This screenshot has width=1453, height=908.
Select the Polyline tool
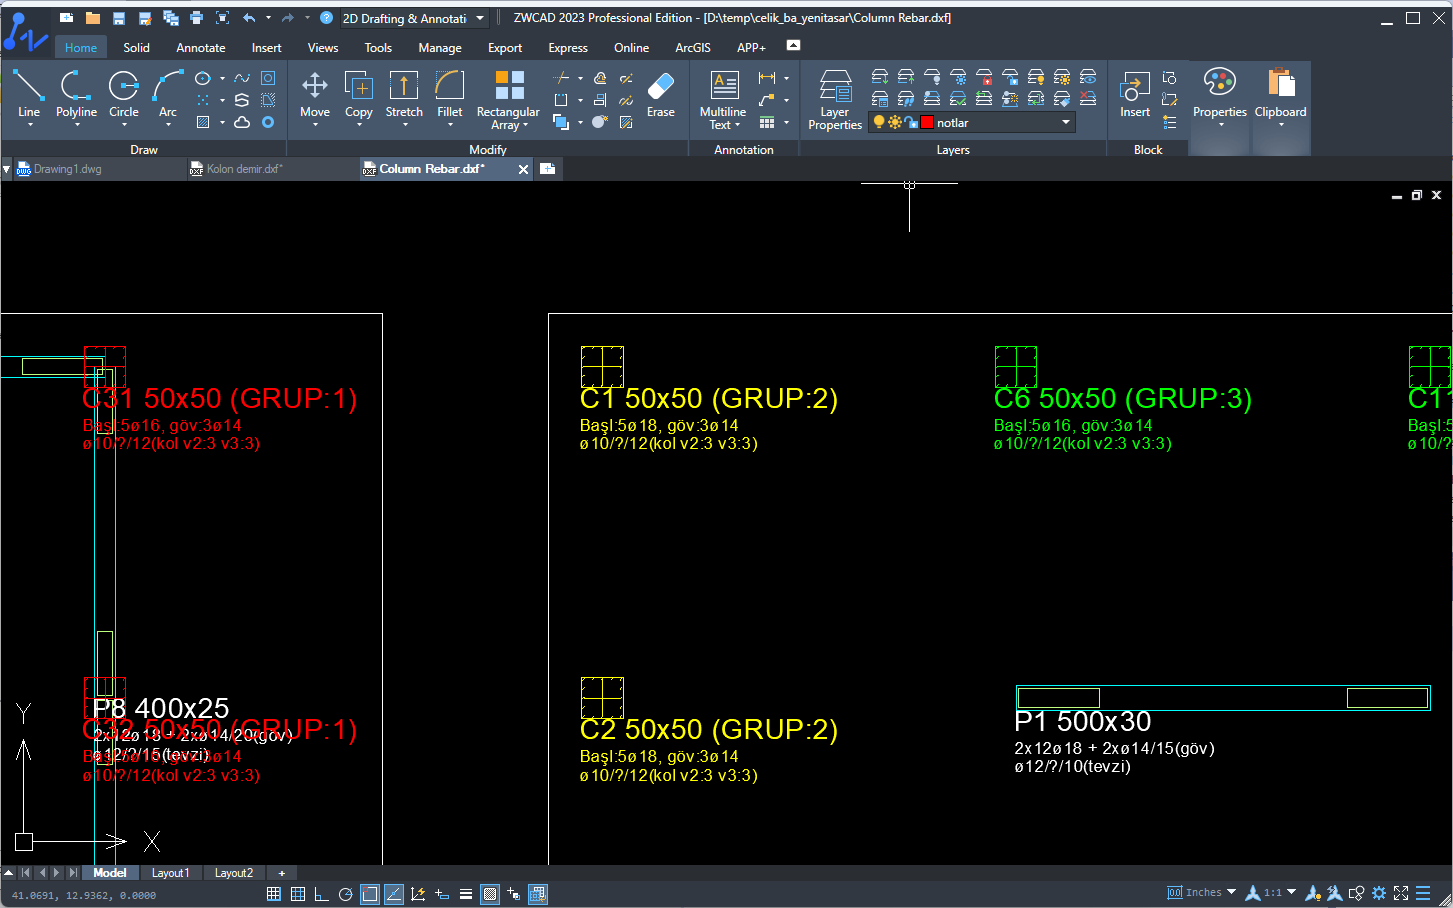76,94
